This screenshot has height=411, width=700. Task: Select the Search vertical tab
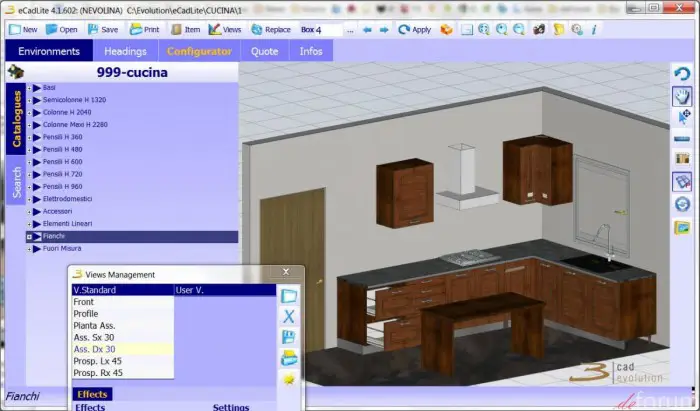coord(16,182)
